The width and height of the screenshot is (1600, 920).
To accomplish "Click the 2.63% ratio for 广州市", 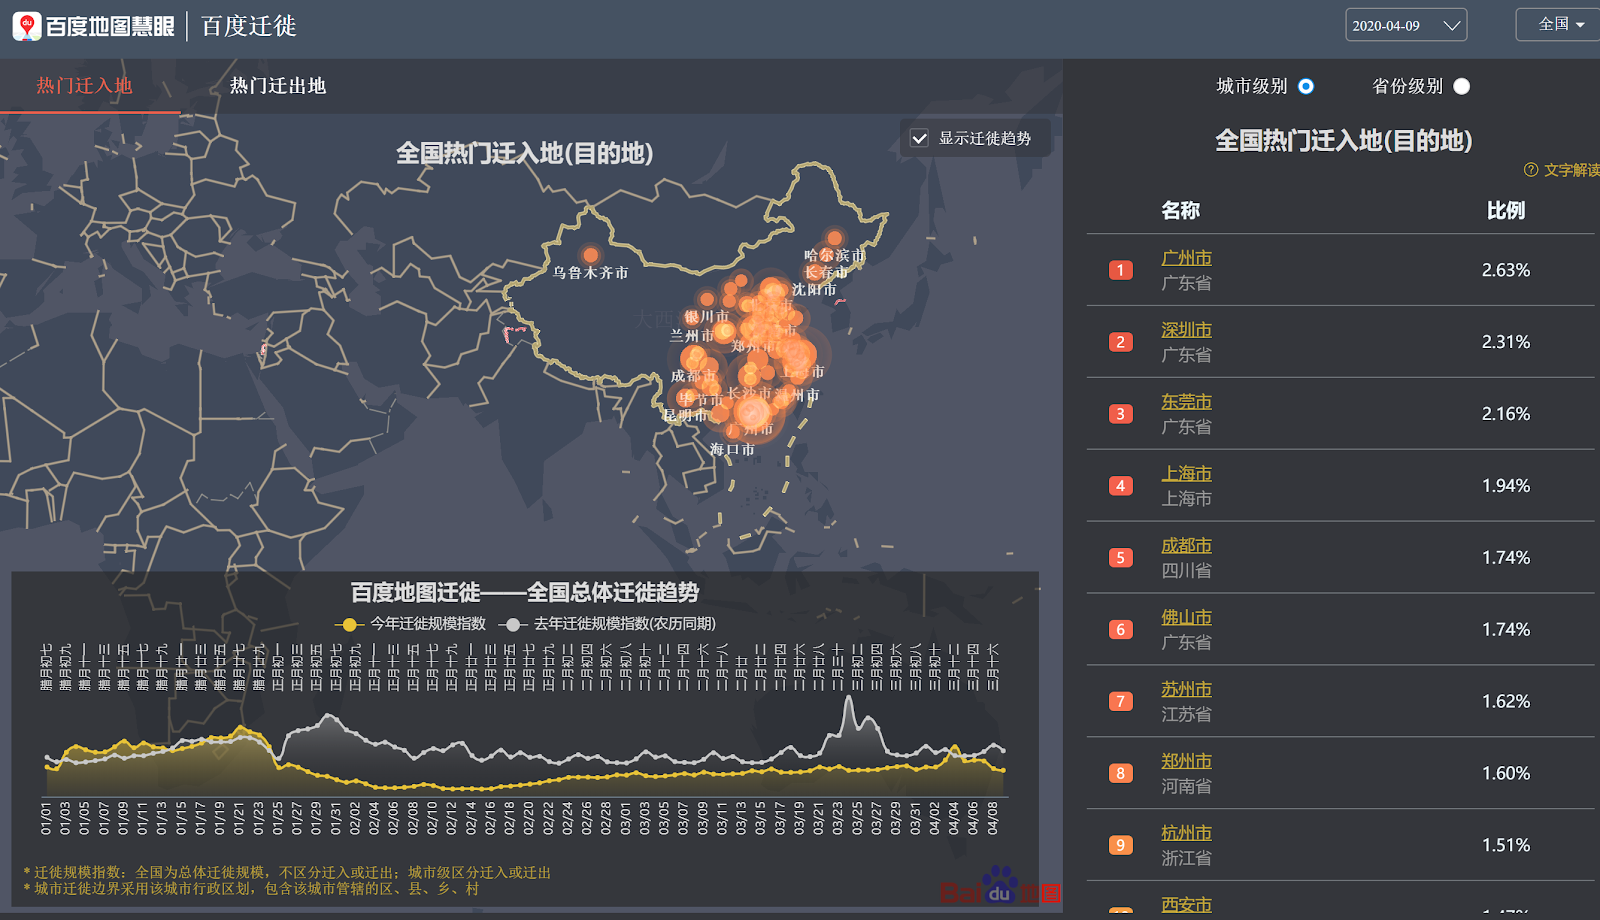I will click(1506, 270).
